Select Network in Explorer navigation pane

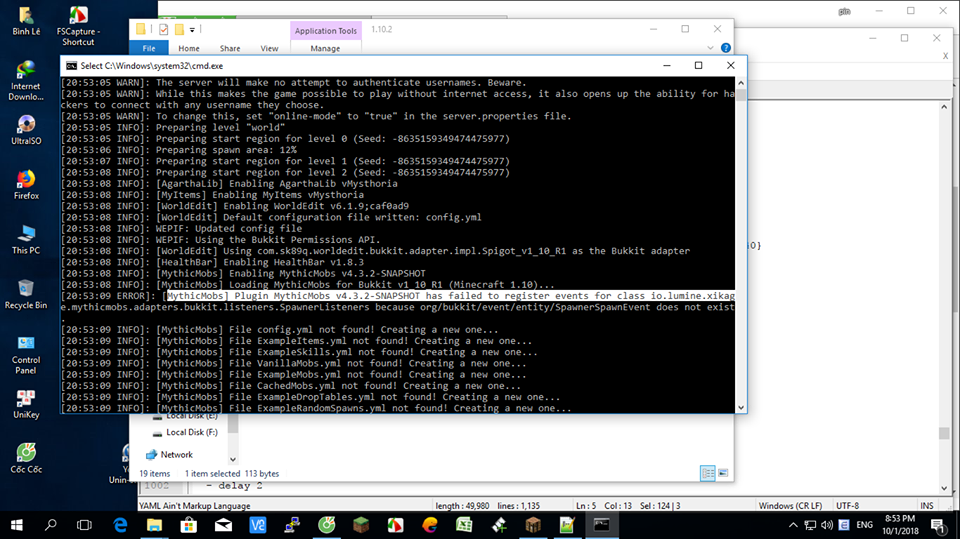pyautogui.click(x=176, y=454)
